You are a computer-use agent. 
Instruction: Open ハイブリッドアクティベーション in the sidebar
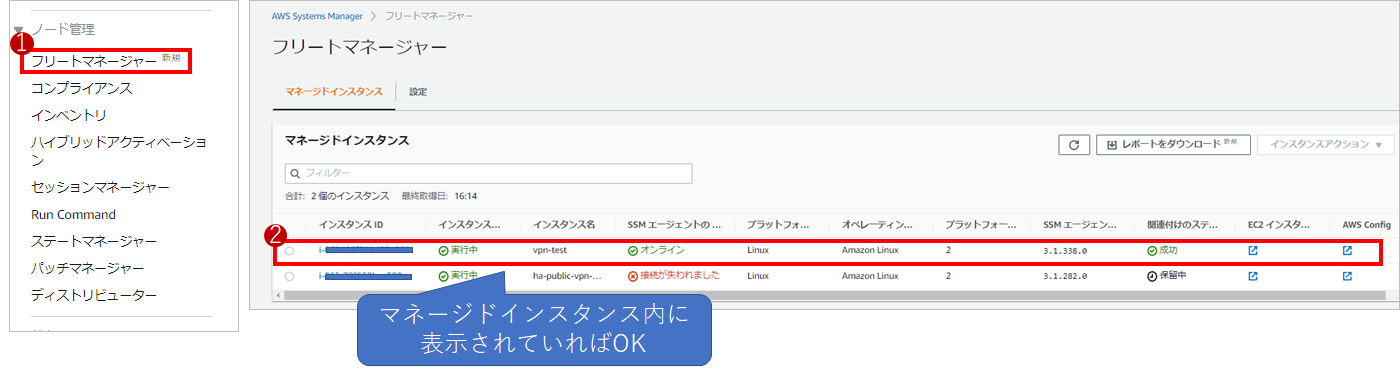tap(119, 150)
